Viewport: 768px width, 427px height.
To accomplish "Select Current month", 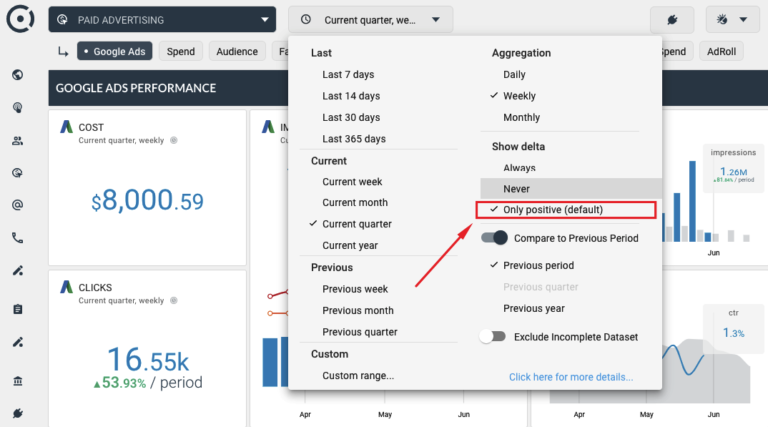I will (355, 203).
